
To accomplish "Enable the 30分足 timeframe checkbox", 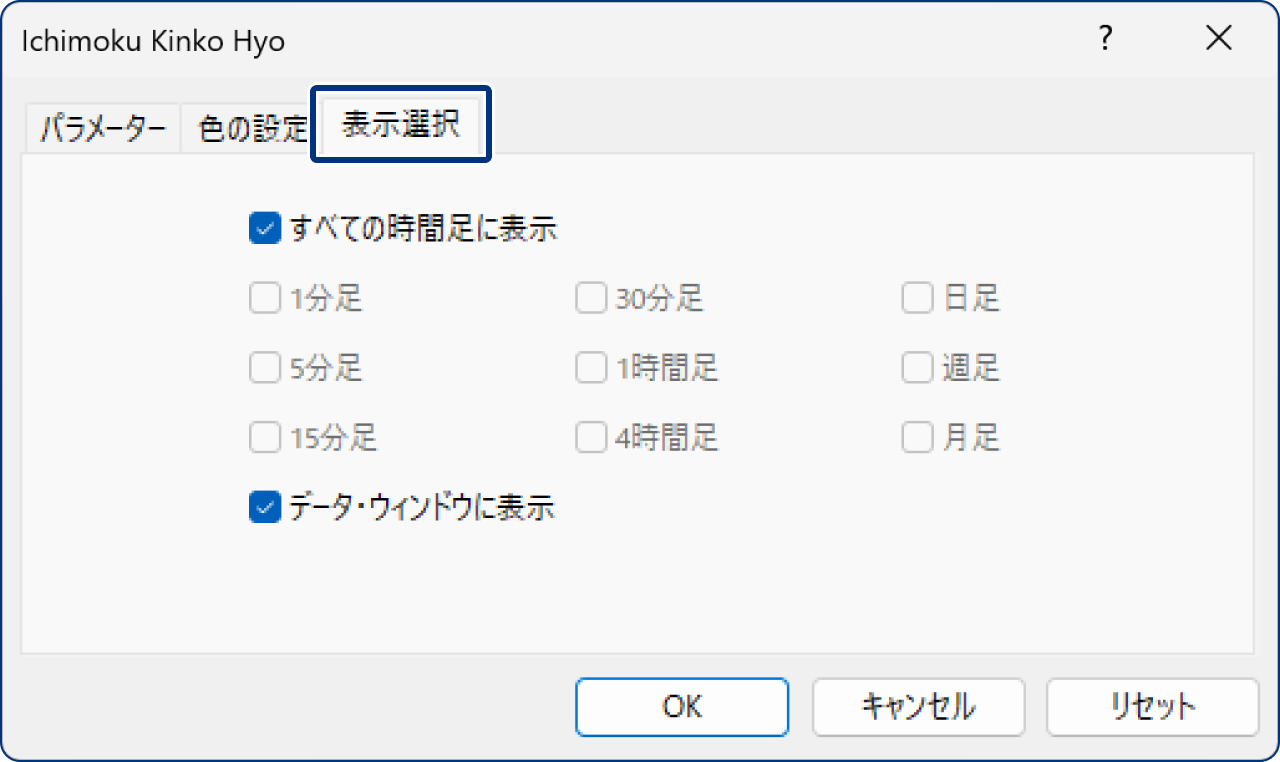I will (x=590, y=298).
